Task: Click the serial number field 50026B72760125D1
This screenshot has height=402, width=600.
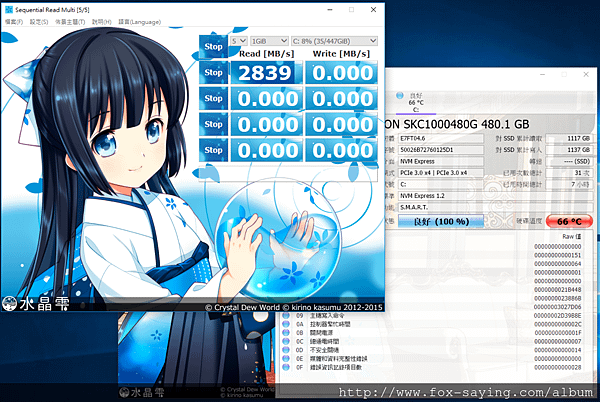Action: (441, 150)
